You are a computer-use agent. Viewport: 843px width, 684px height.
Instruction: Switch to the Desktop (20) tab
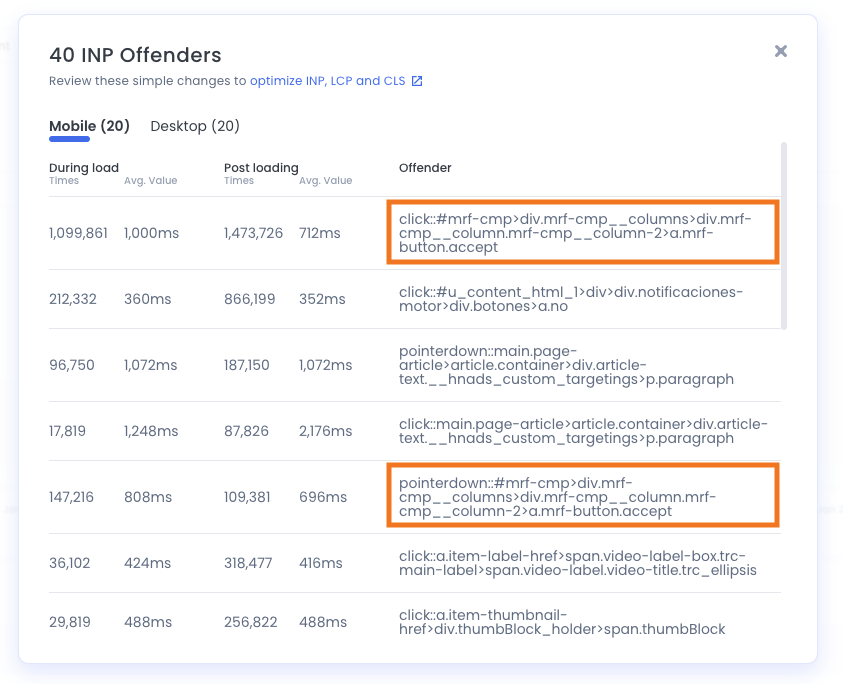pyautogui.click(x=195, y=126)
